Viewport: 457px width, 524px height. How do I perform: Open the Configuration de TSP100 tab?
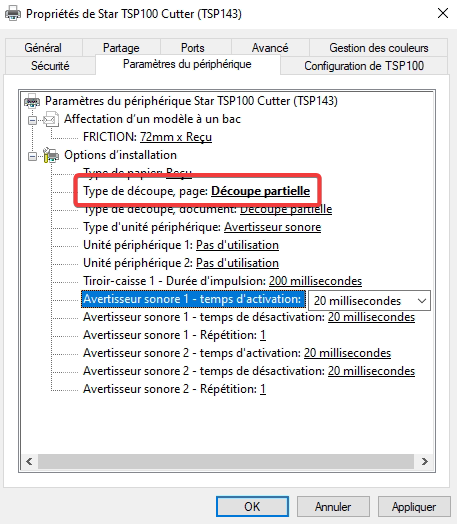[x=364, y=66]
